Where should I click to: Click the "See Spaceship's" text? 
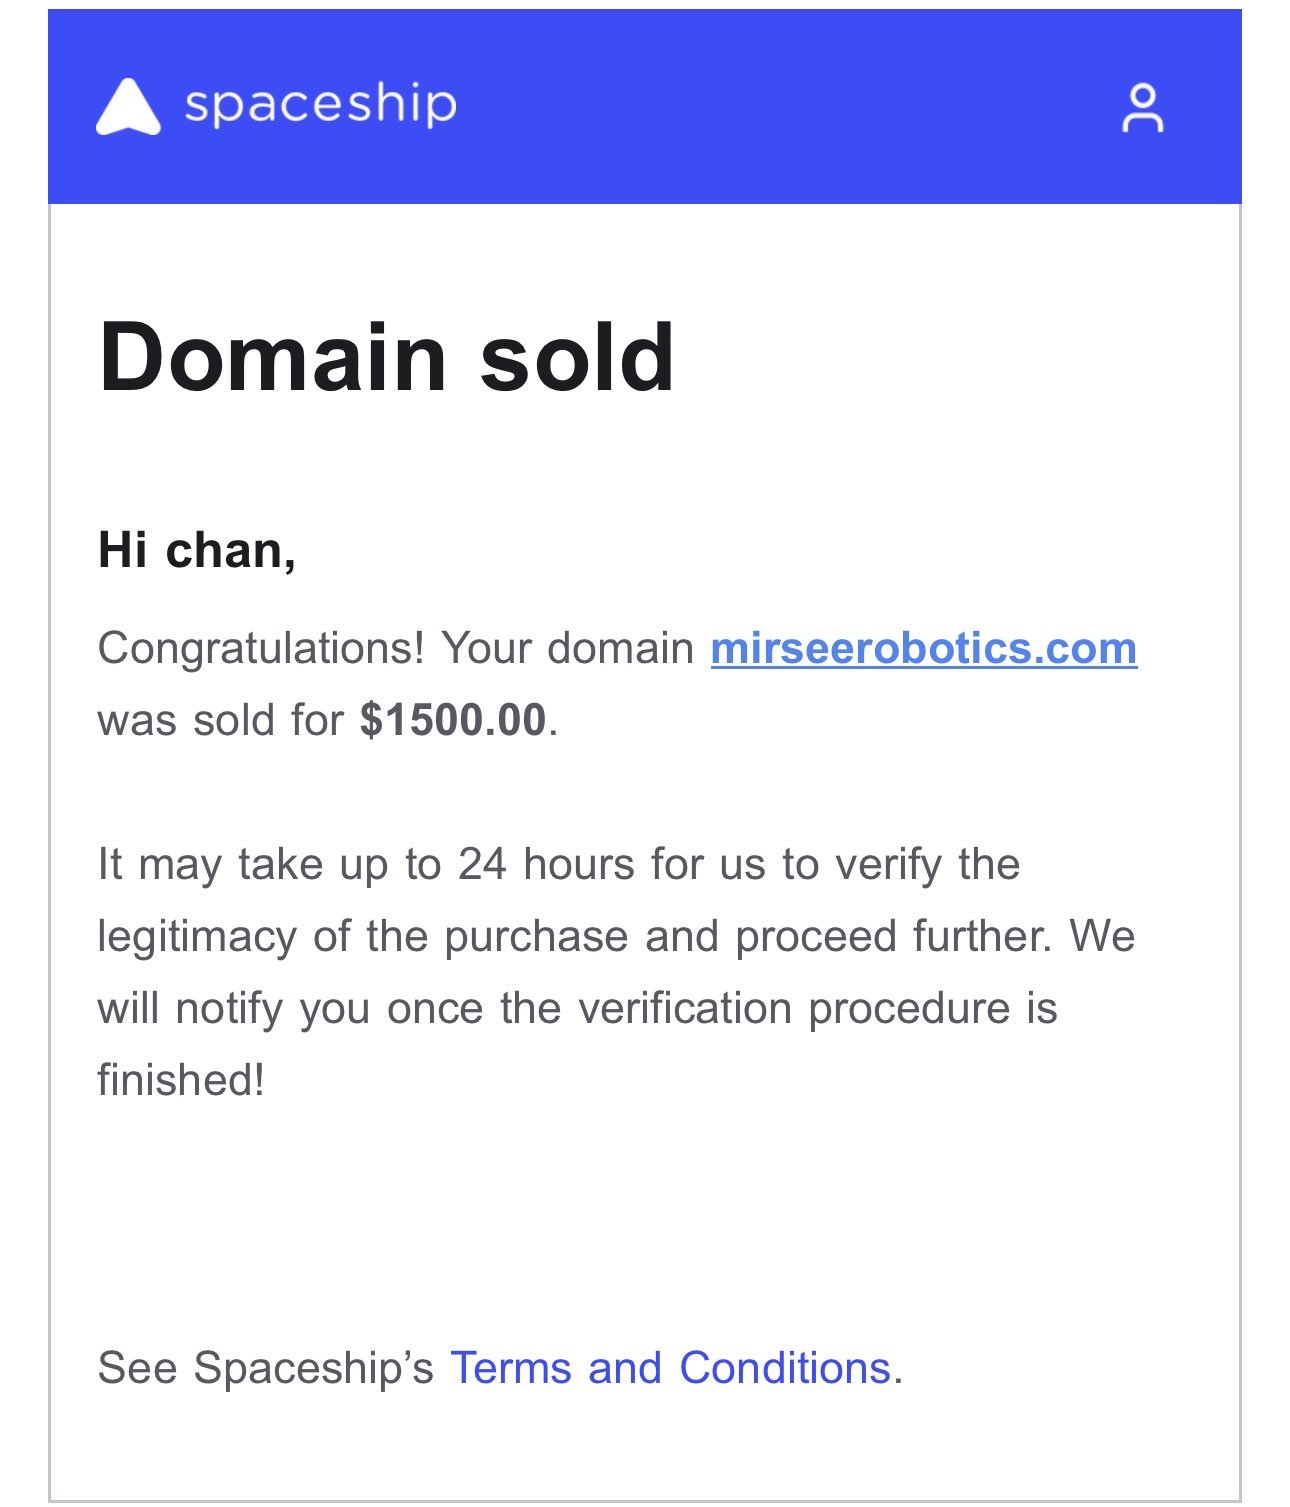coord(265,1368)
